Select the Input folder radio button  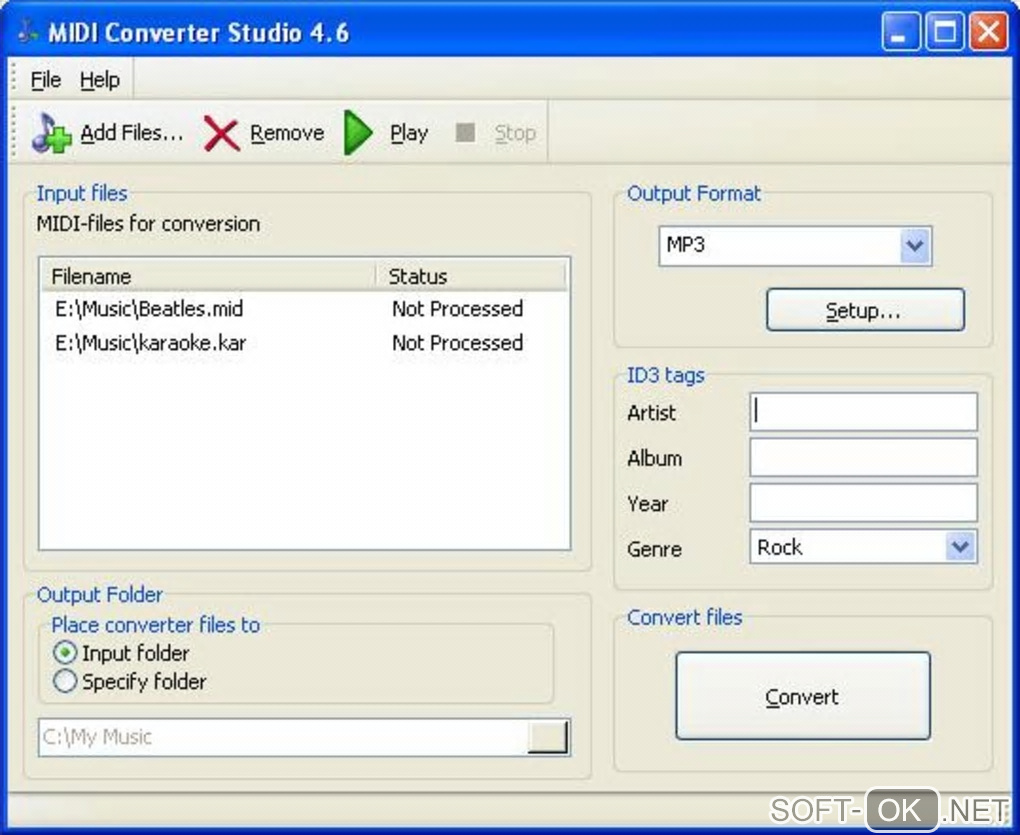pos(65,652)
